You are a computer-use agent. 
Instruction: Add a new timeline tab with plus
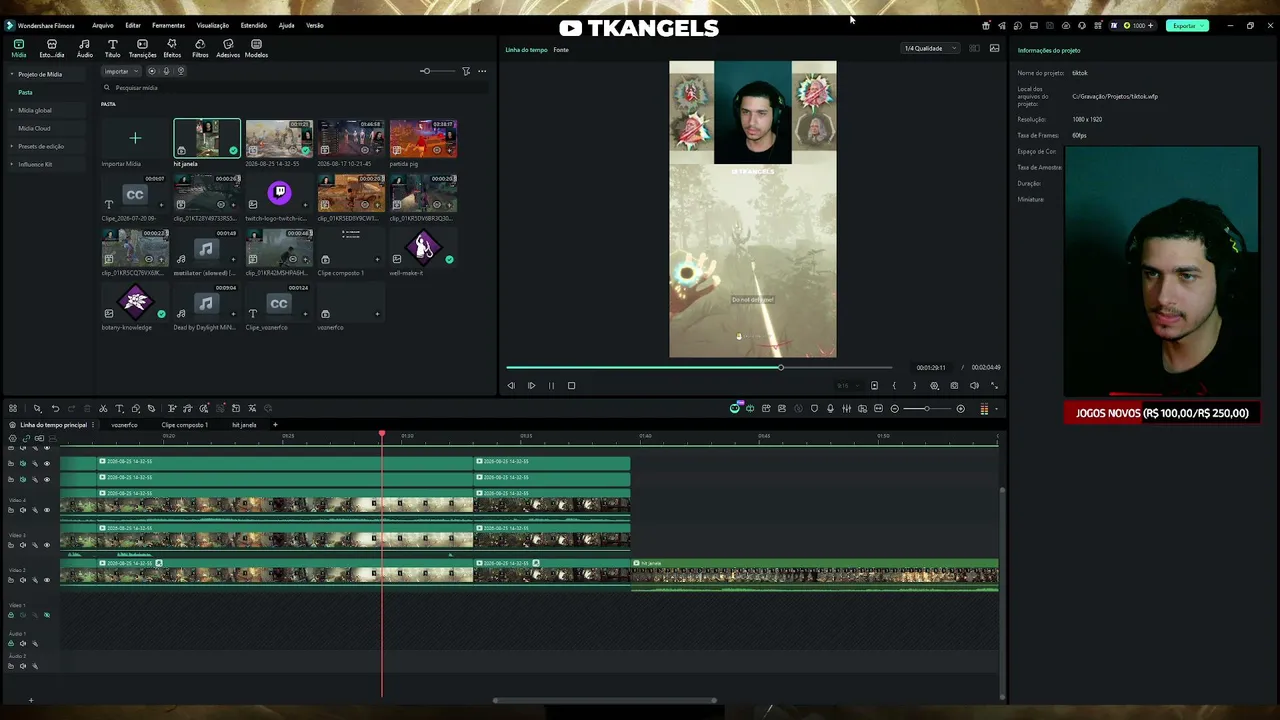click(275, 425)
